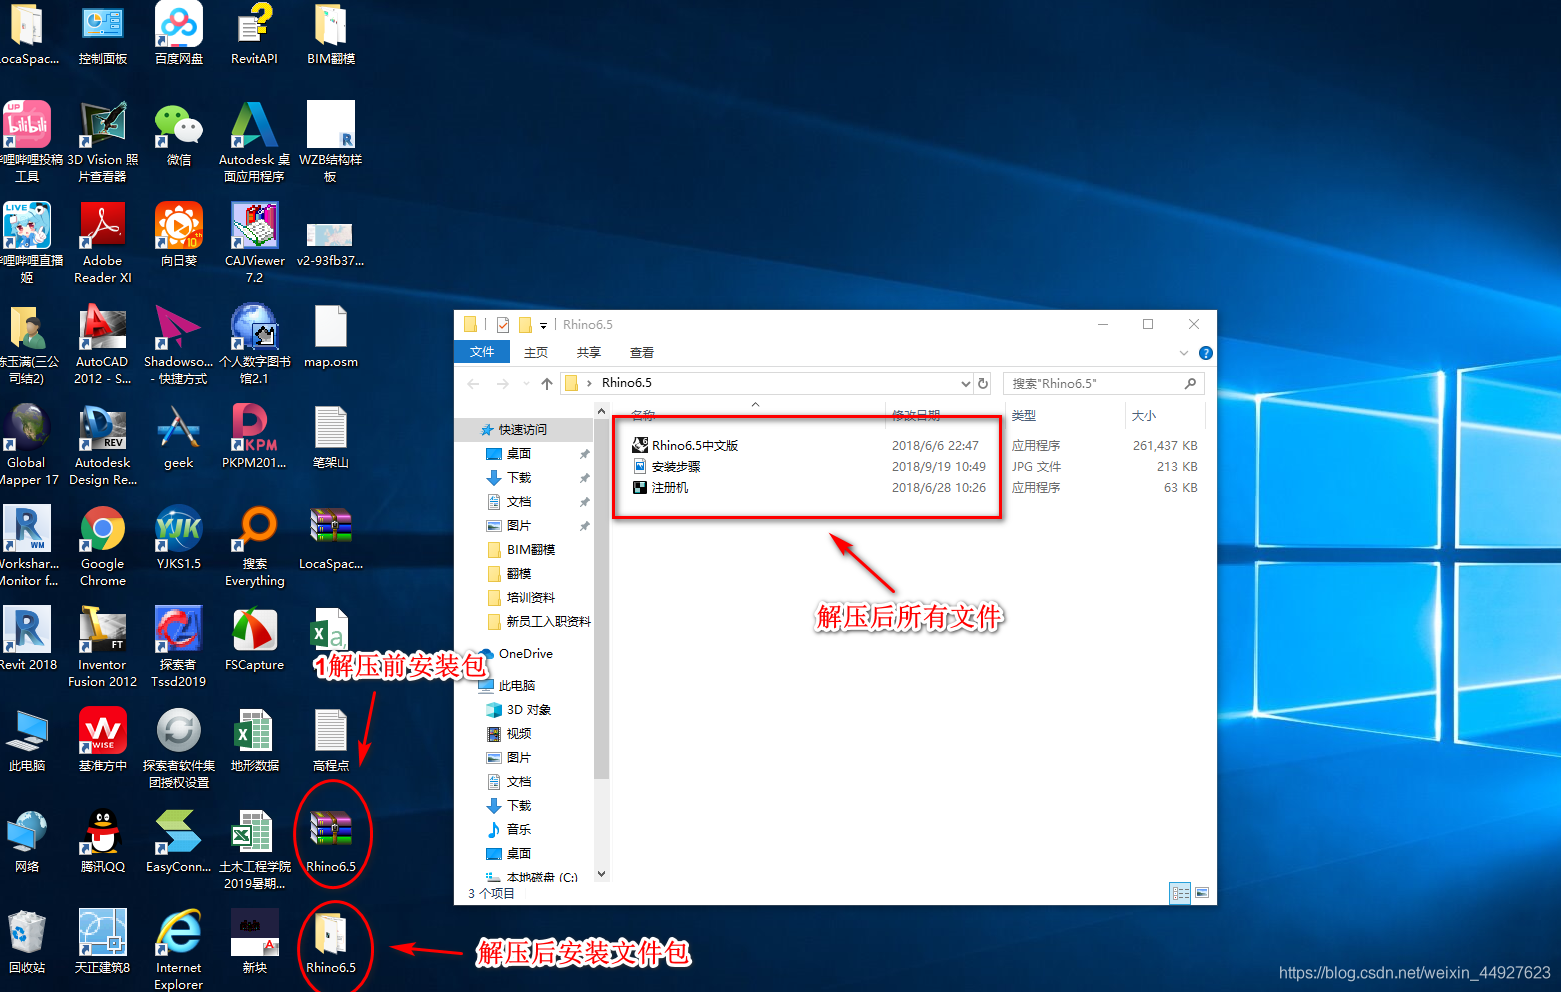Viewport: 1561px width, 992px height.
Task: Launch AutoCAD 2012 from the desktop
Action: (x=103, y=344)
